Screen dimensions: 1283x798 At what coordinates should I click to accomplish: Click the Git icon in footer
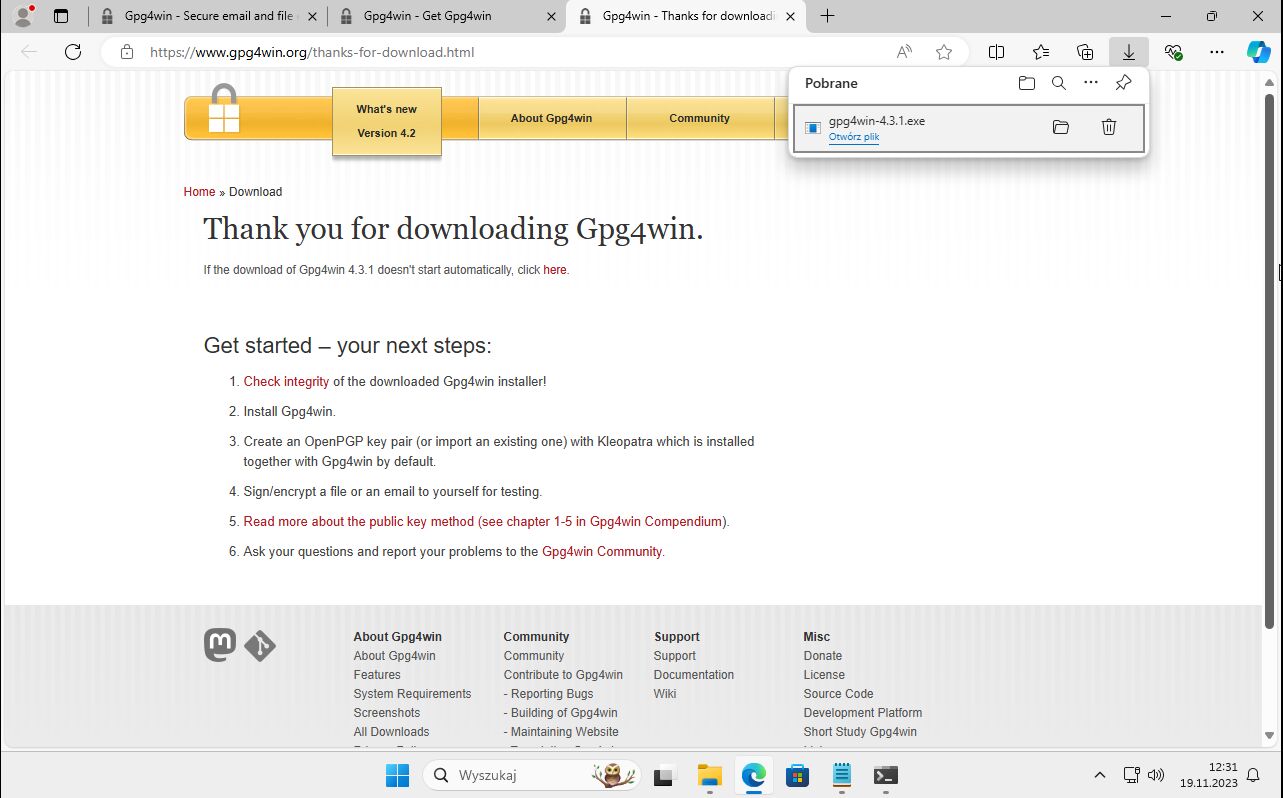click(260, 646)
